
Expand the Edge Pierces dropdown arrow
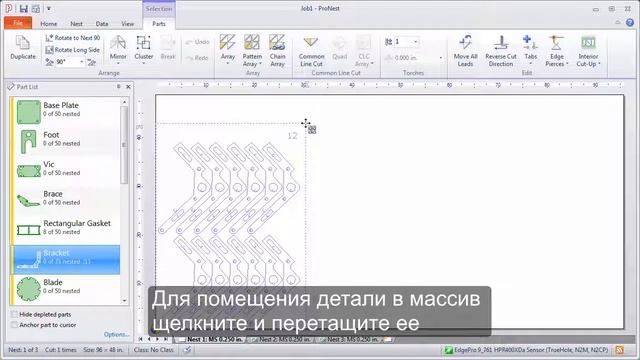pos(567,64)
